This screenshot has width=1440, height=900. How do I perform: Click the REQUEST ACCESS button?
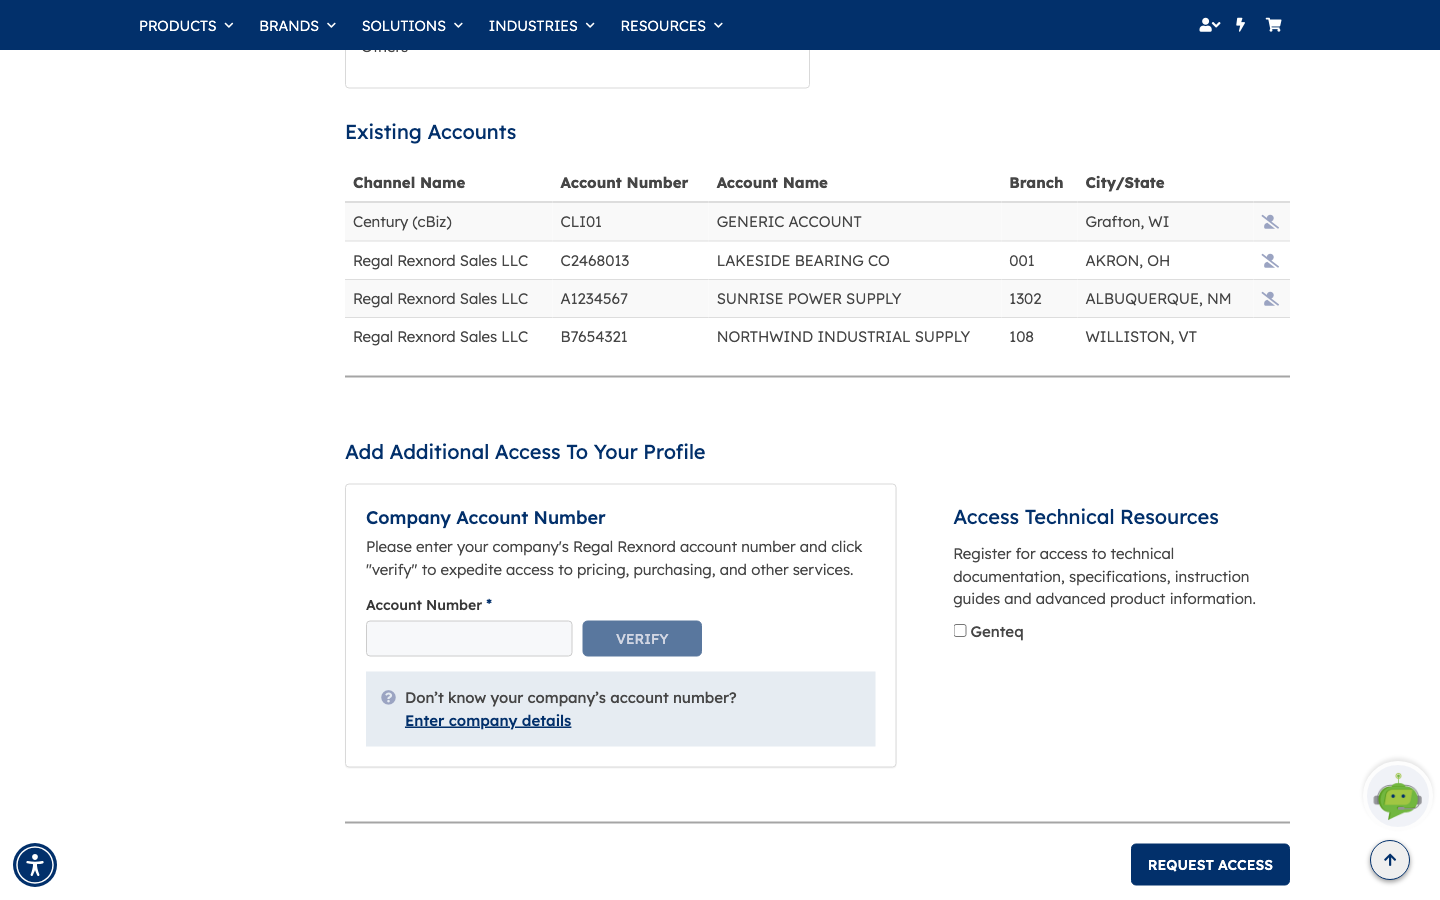tap(1210, 865)
